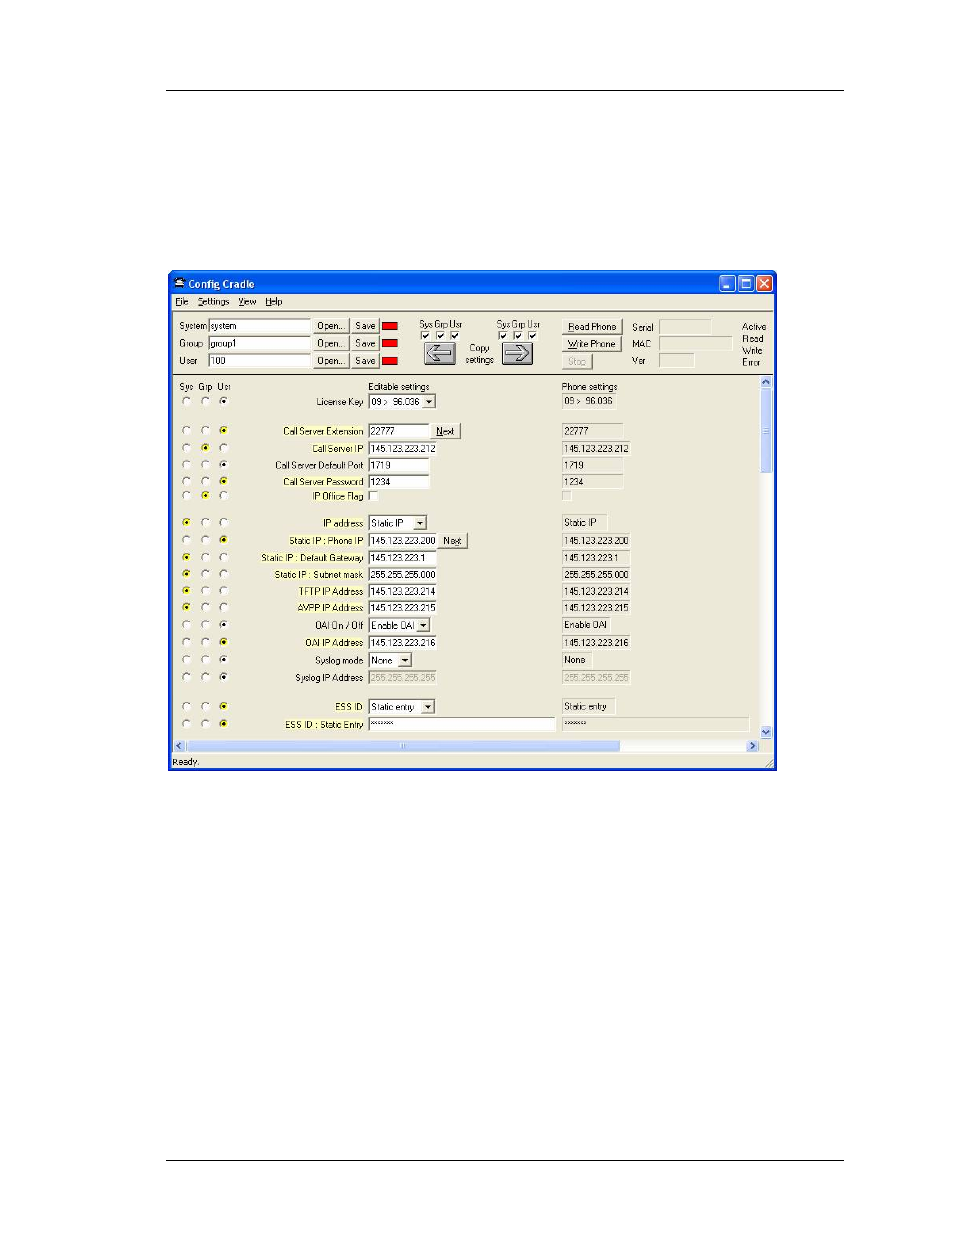Viewport: 954px width, 1235px height.
Task: Open the File menu
Action: coord(181,301)
